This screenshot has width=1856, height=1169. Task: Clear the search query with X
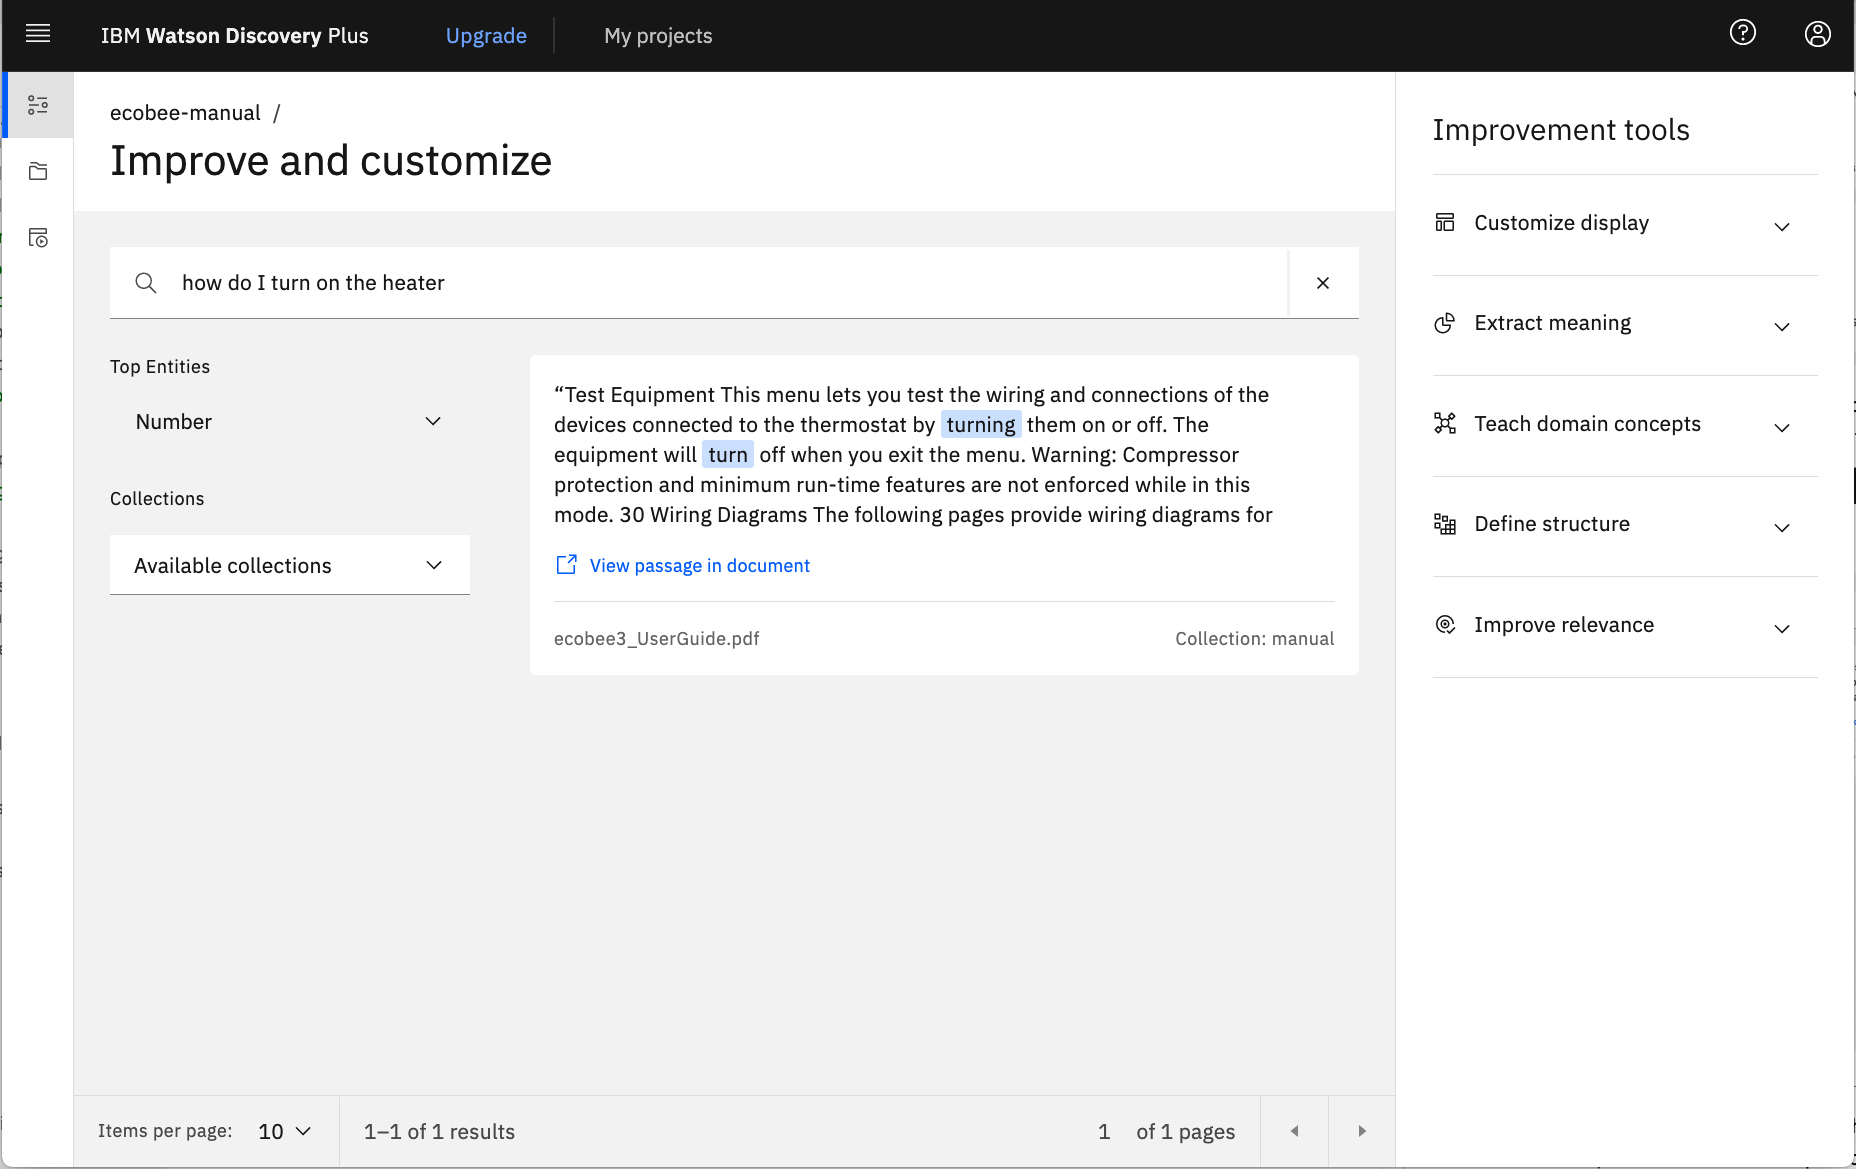pos(1322,283)
